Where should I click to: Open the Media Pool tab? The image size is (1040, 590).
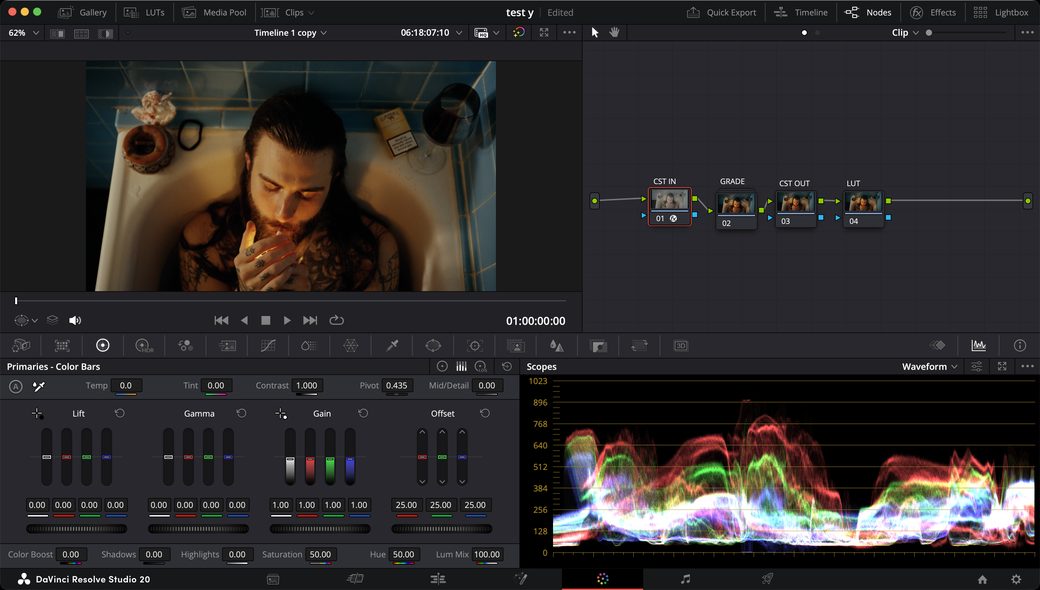pos(214,13)
